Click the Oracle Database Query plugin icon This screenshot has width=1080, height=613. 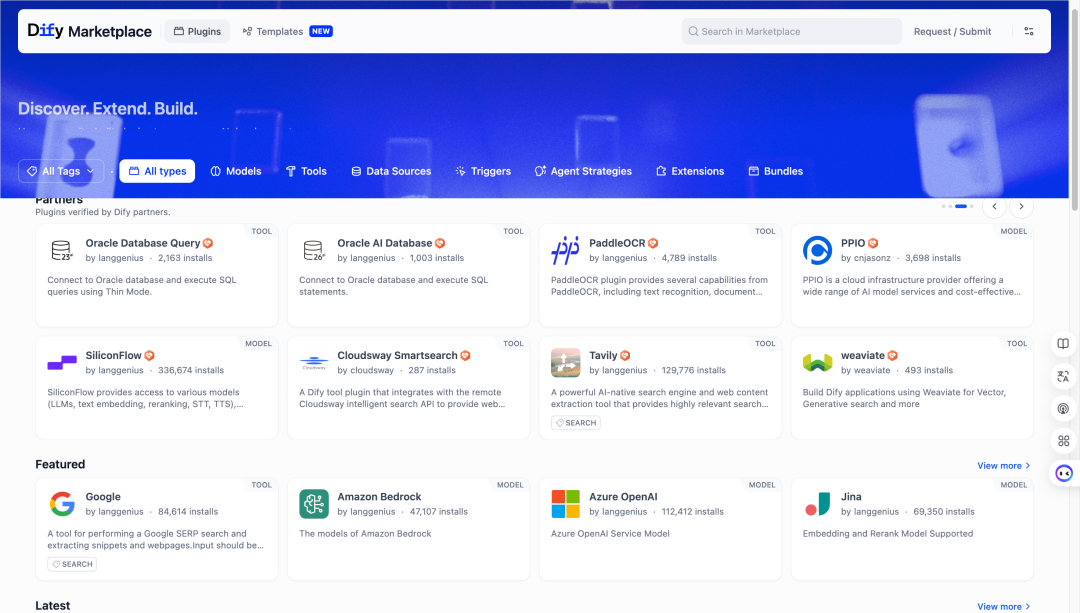click(x=62, y=250)
